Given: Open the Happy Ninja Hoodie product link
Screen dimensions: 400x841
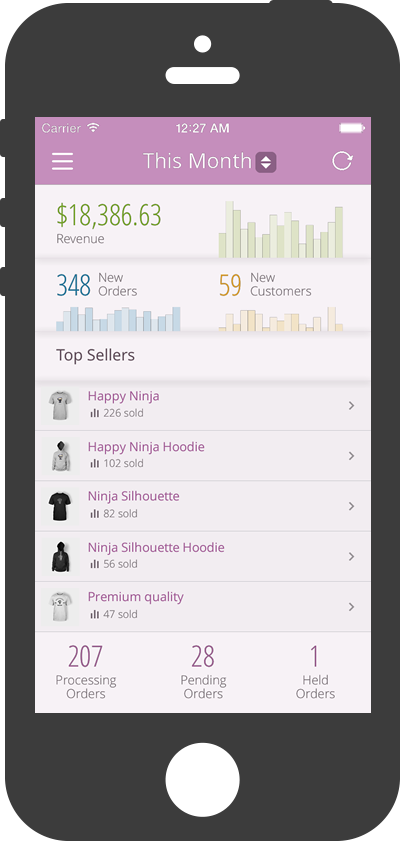Looking at the screenshot, I should (146, 447).
